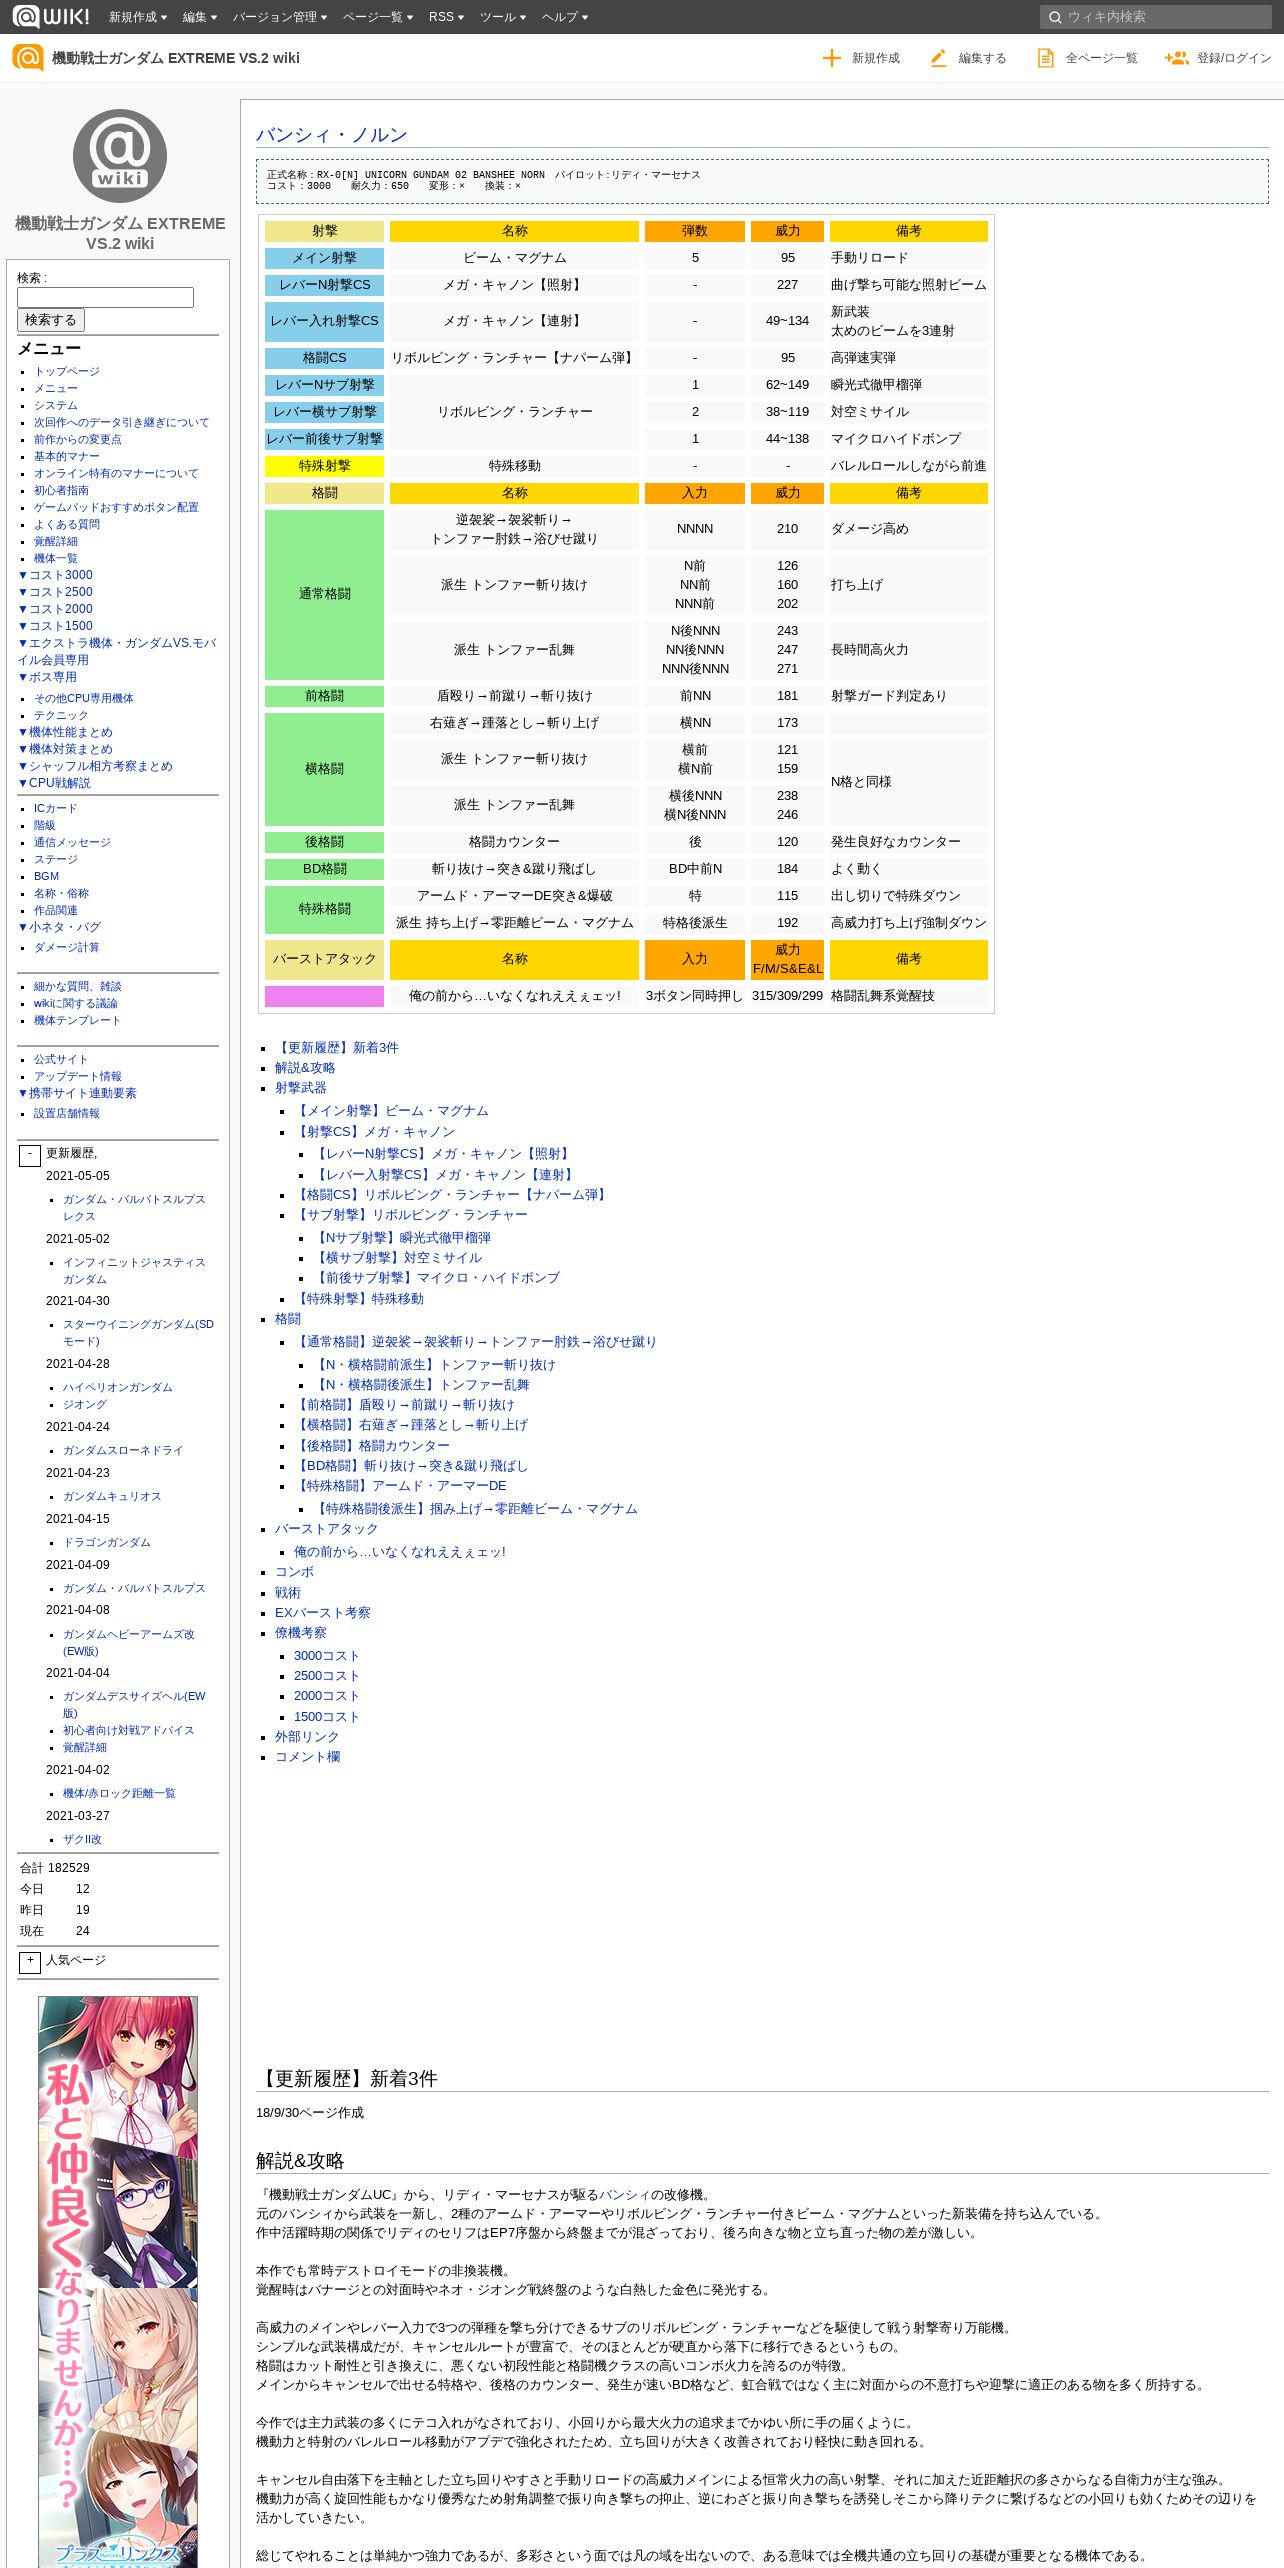This screenshot has height=2568, width=1284.
Task: Jump to コンボ in table of contents
Action: click(x=294, y=1572)
